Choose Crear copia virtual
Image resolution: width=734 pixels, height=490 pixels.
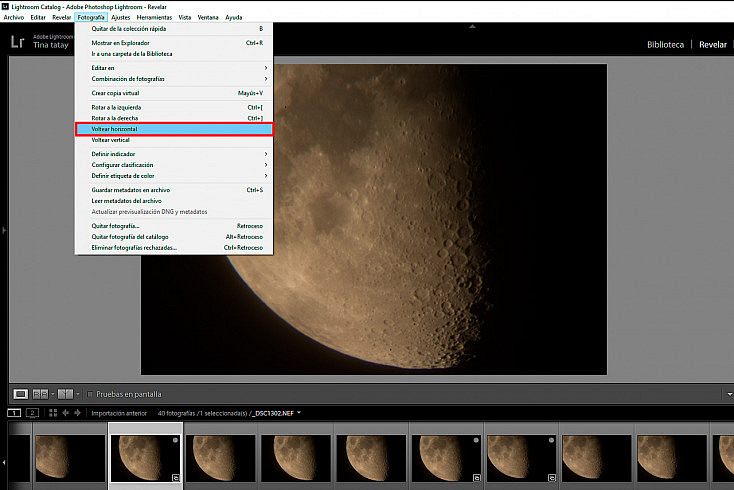174,93
